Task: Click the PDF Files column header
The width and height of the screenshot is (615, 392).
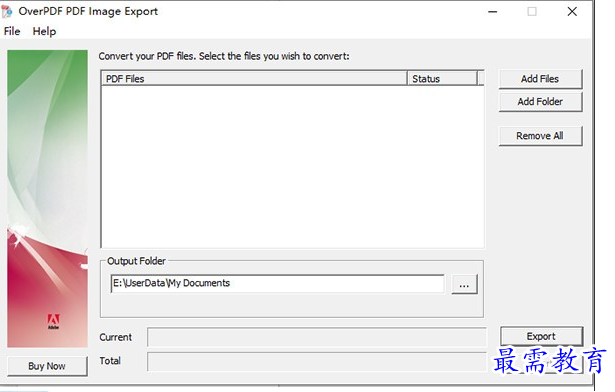Action: pos(254,78)
